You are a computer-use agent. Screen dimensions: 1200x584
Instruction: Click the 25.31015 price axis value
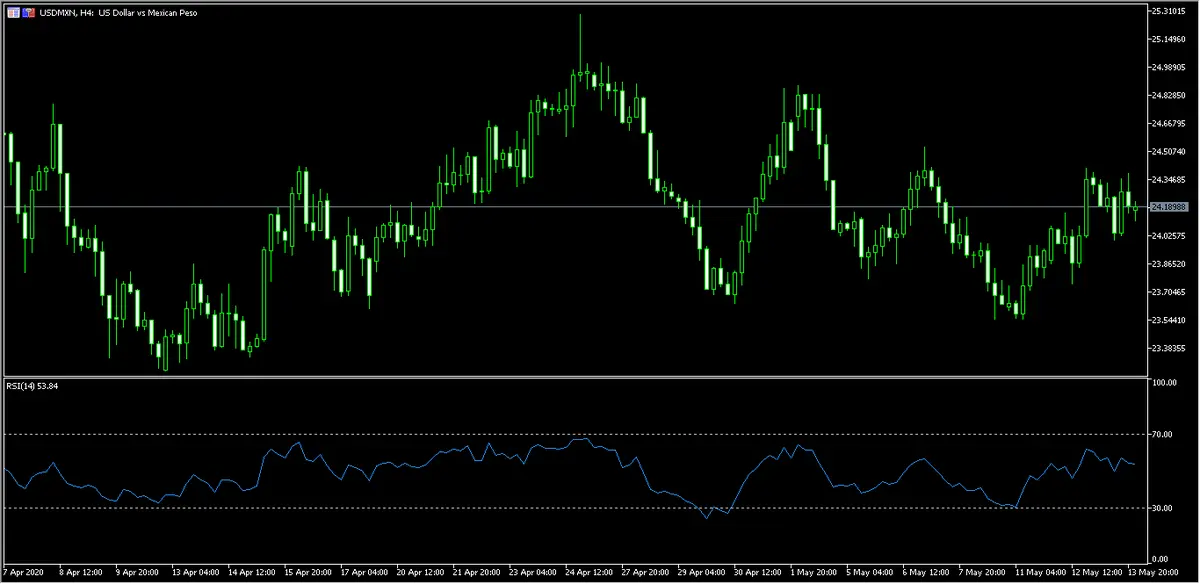coord(1168,11)
